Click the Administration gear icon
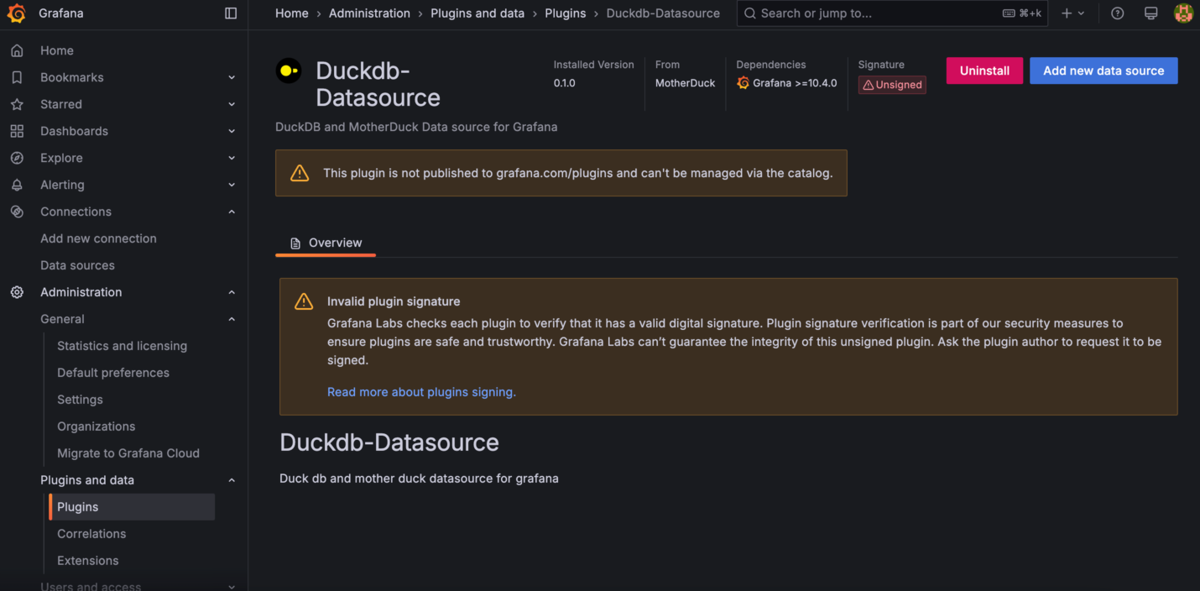Screen dimensions: 1200x591 (17, 292)
